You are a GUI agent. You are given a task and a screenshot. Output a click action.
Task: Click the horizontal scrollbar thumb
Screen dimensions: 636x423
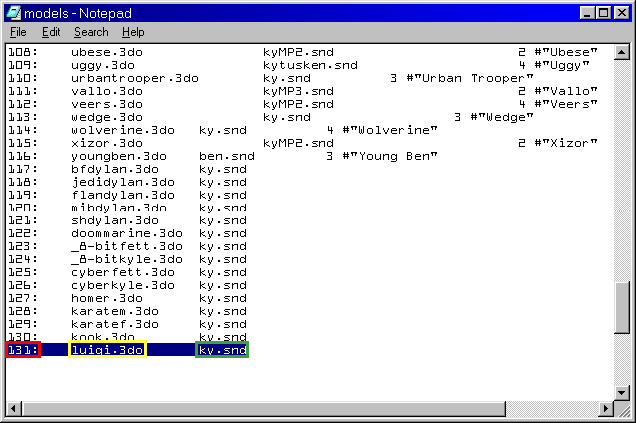coord(264,408)
